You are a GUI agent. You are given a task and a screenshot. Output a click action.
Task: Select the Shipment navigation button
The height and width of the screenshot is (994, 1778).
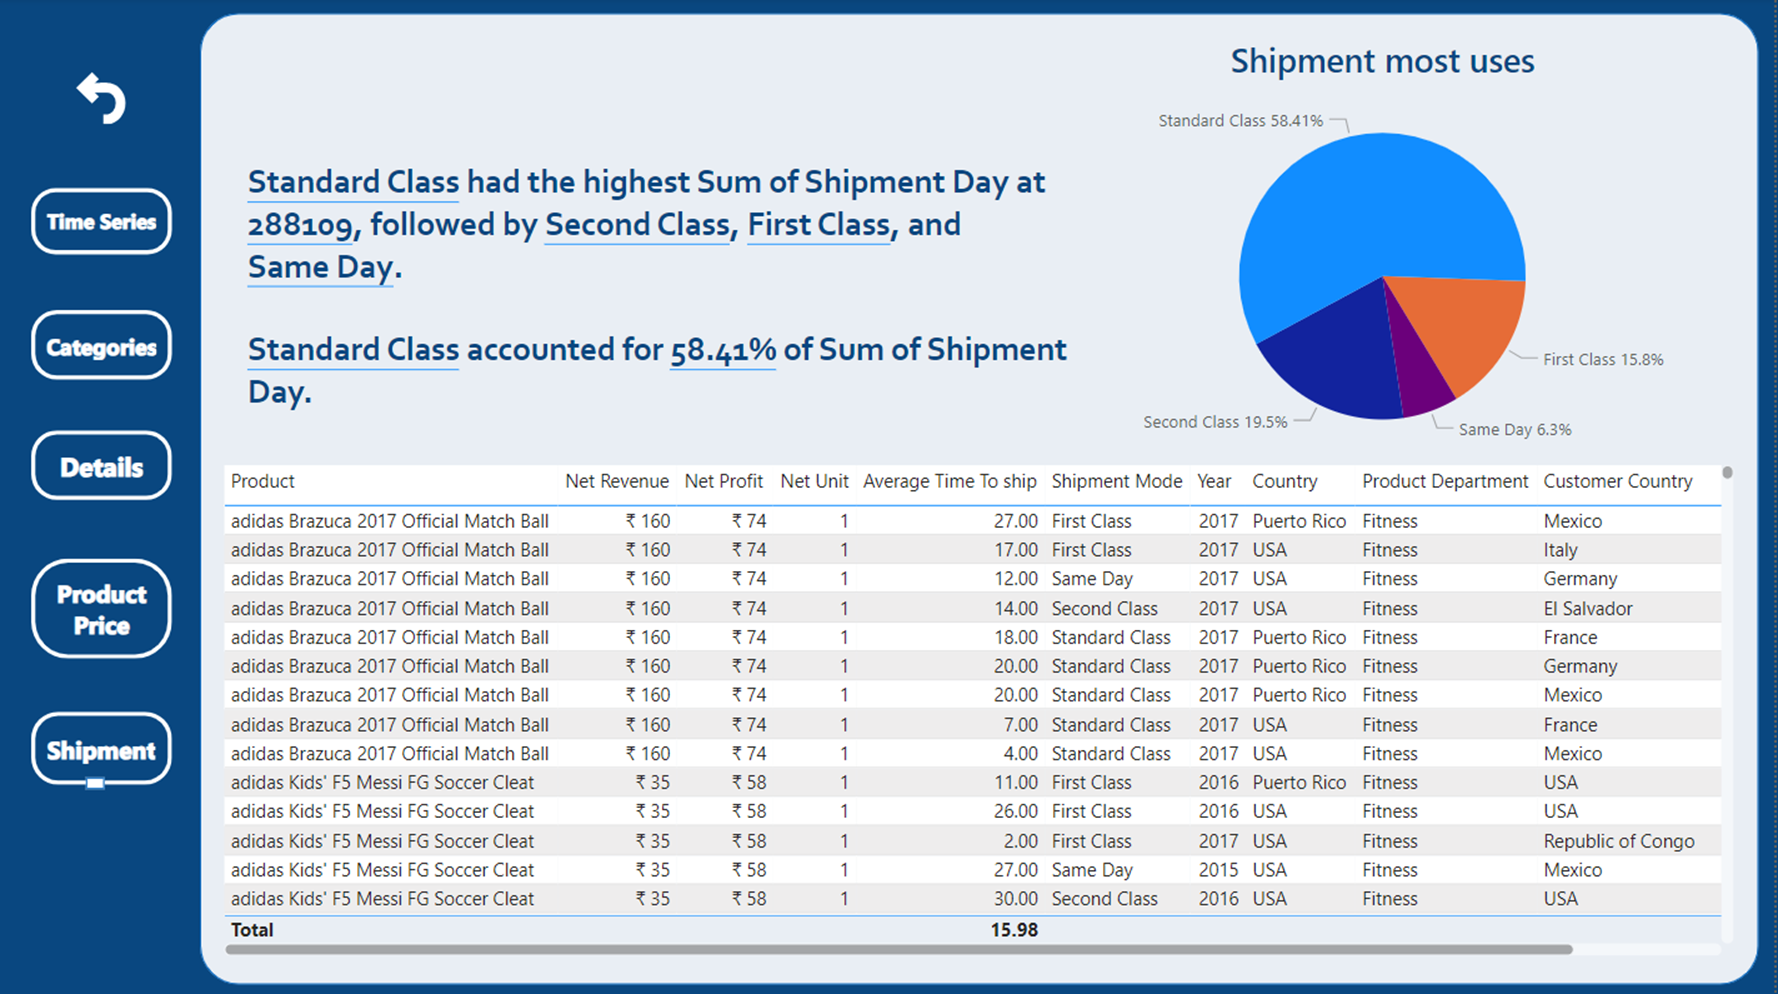100,749
